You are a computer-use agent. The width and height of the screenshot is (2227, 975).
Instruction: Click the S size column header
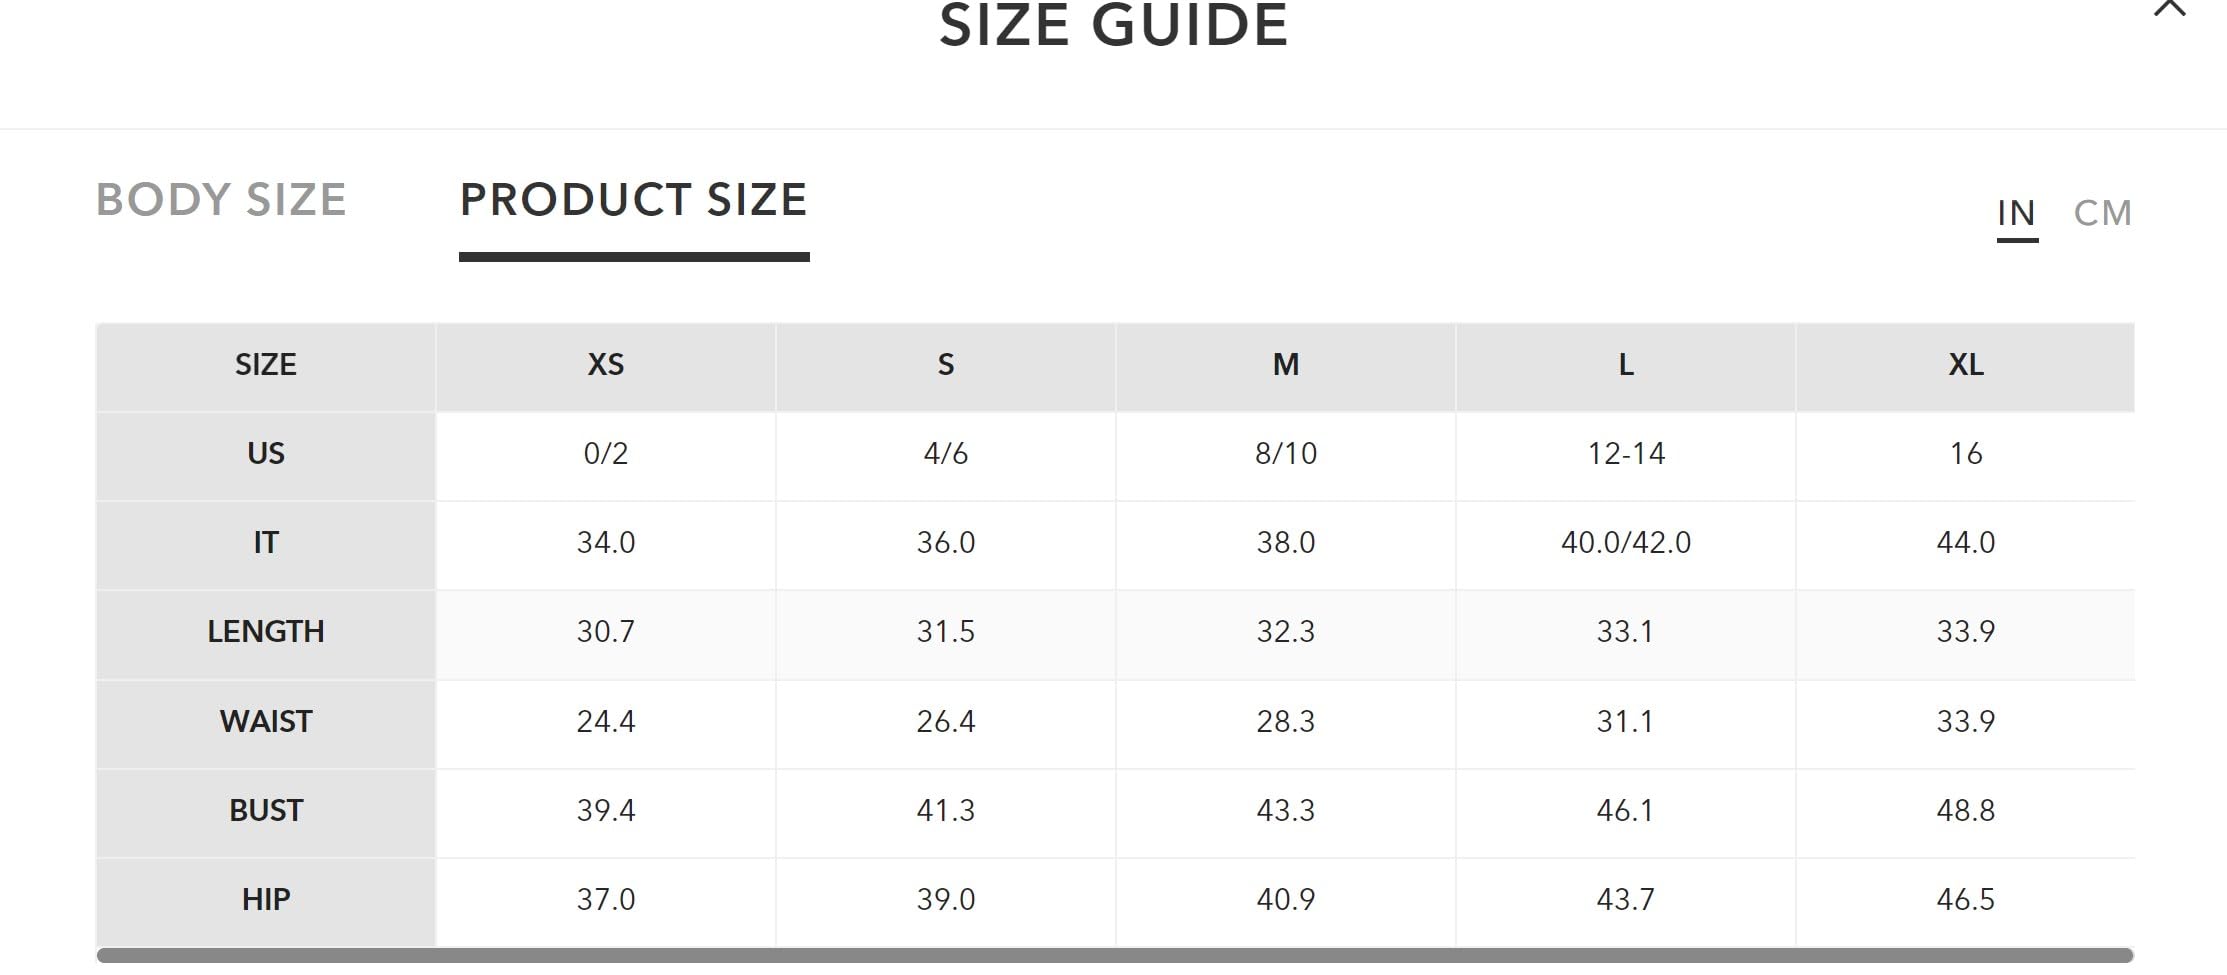pyautogui.click(x=946, y=365)
